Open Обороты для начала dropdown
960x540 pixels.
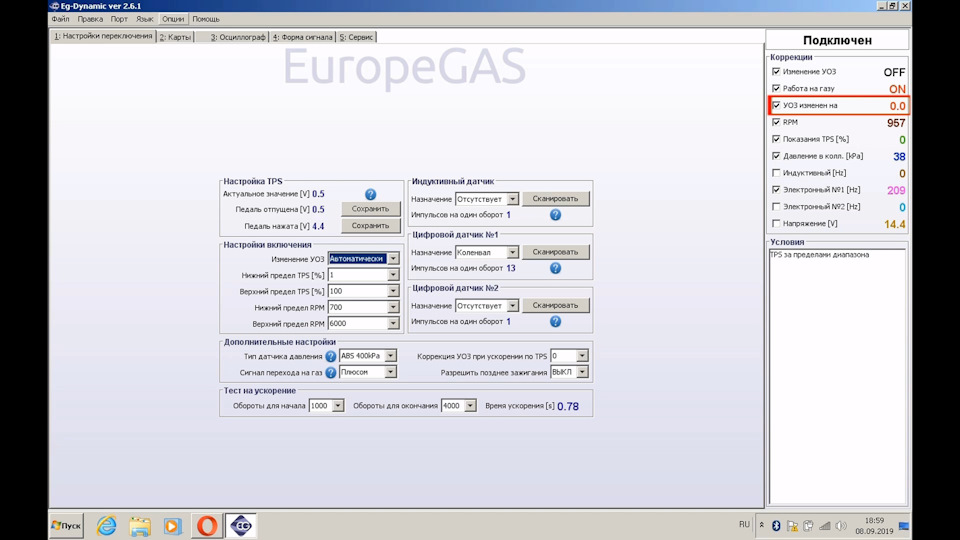click(338, 406)
